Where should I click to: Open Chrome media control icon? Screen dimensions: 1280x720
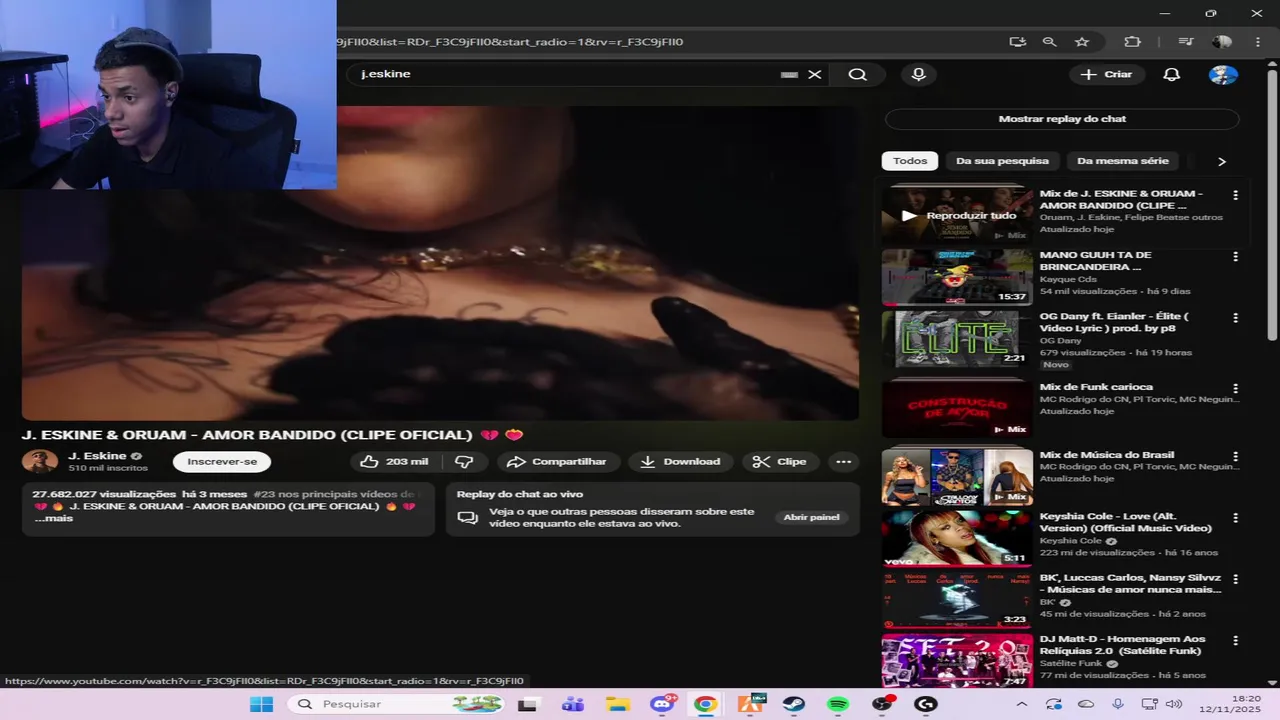click(x=1185, y=42)
